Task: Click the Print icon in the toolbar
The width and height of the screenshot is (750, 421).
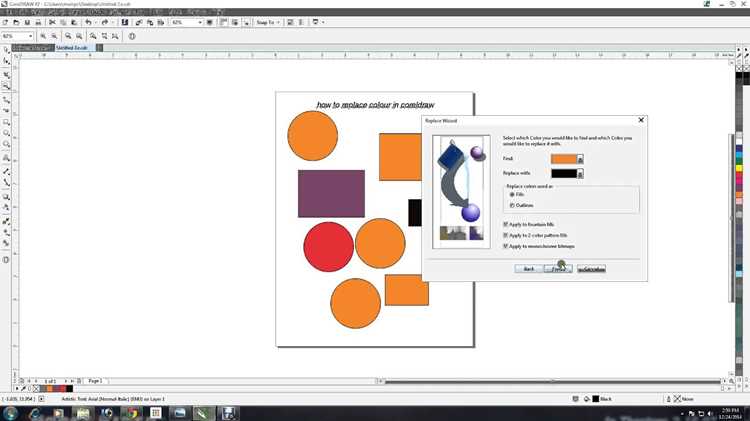Action: (38, 22)
